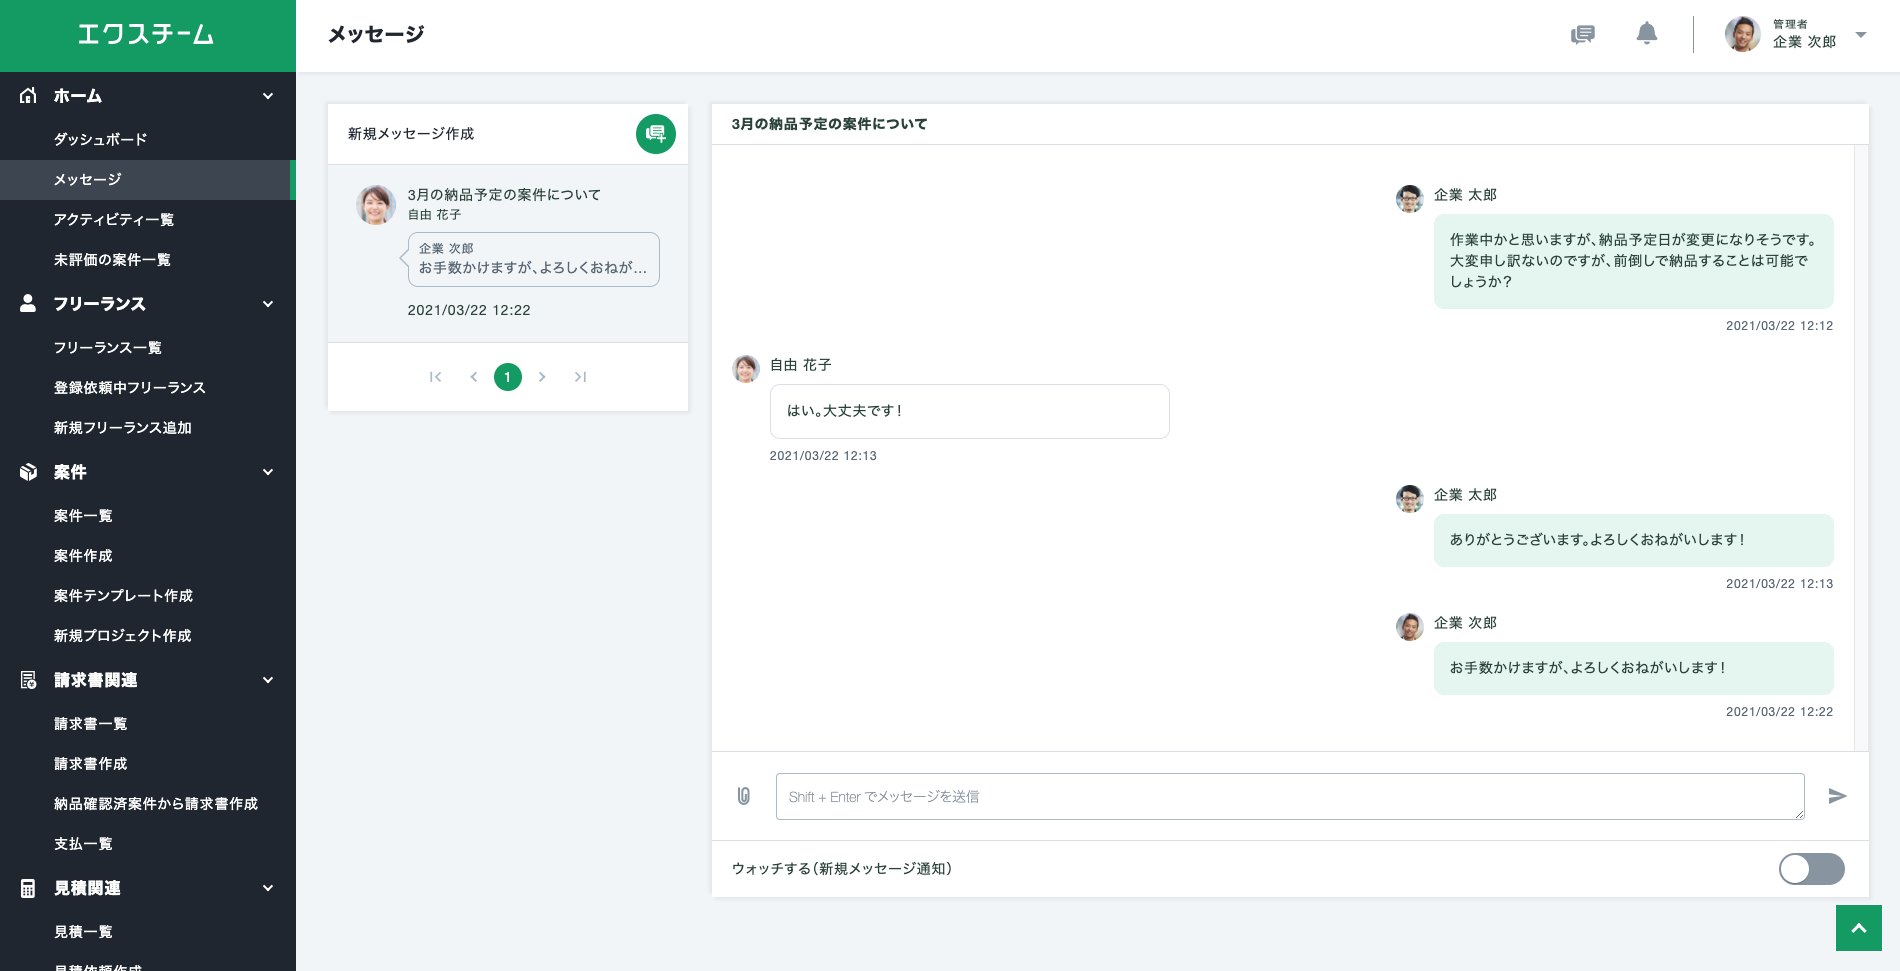Select page 1 in pagination
This screenshot has width=1900, height=971.
click(x=508, y=377)
